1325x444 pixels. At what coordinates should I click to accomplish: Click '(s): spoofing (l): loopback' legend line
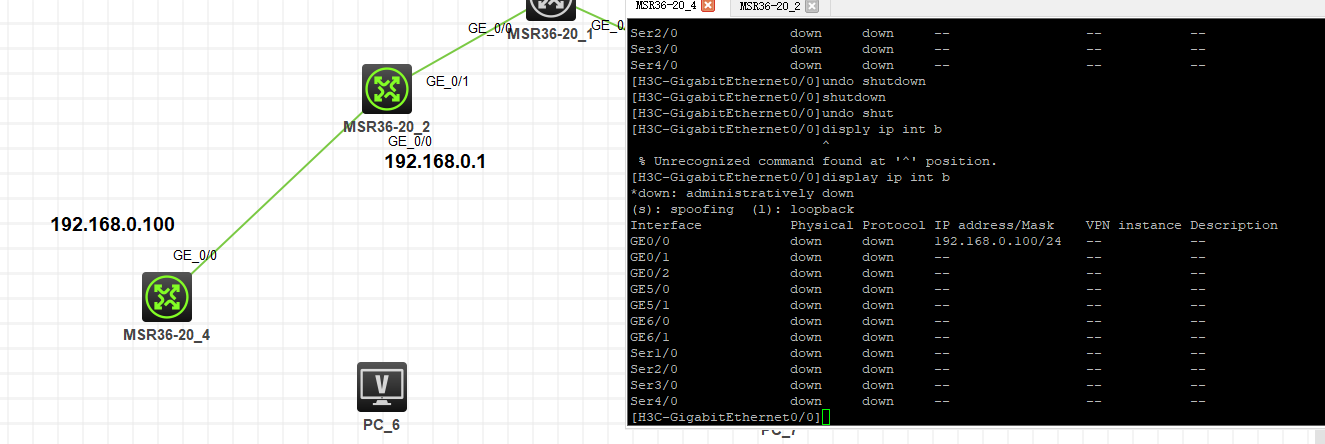[x=742, y=209]
